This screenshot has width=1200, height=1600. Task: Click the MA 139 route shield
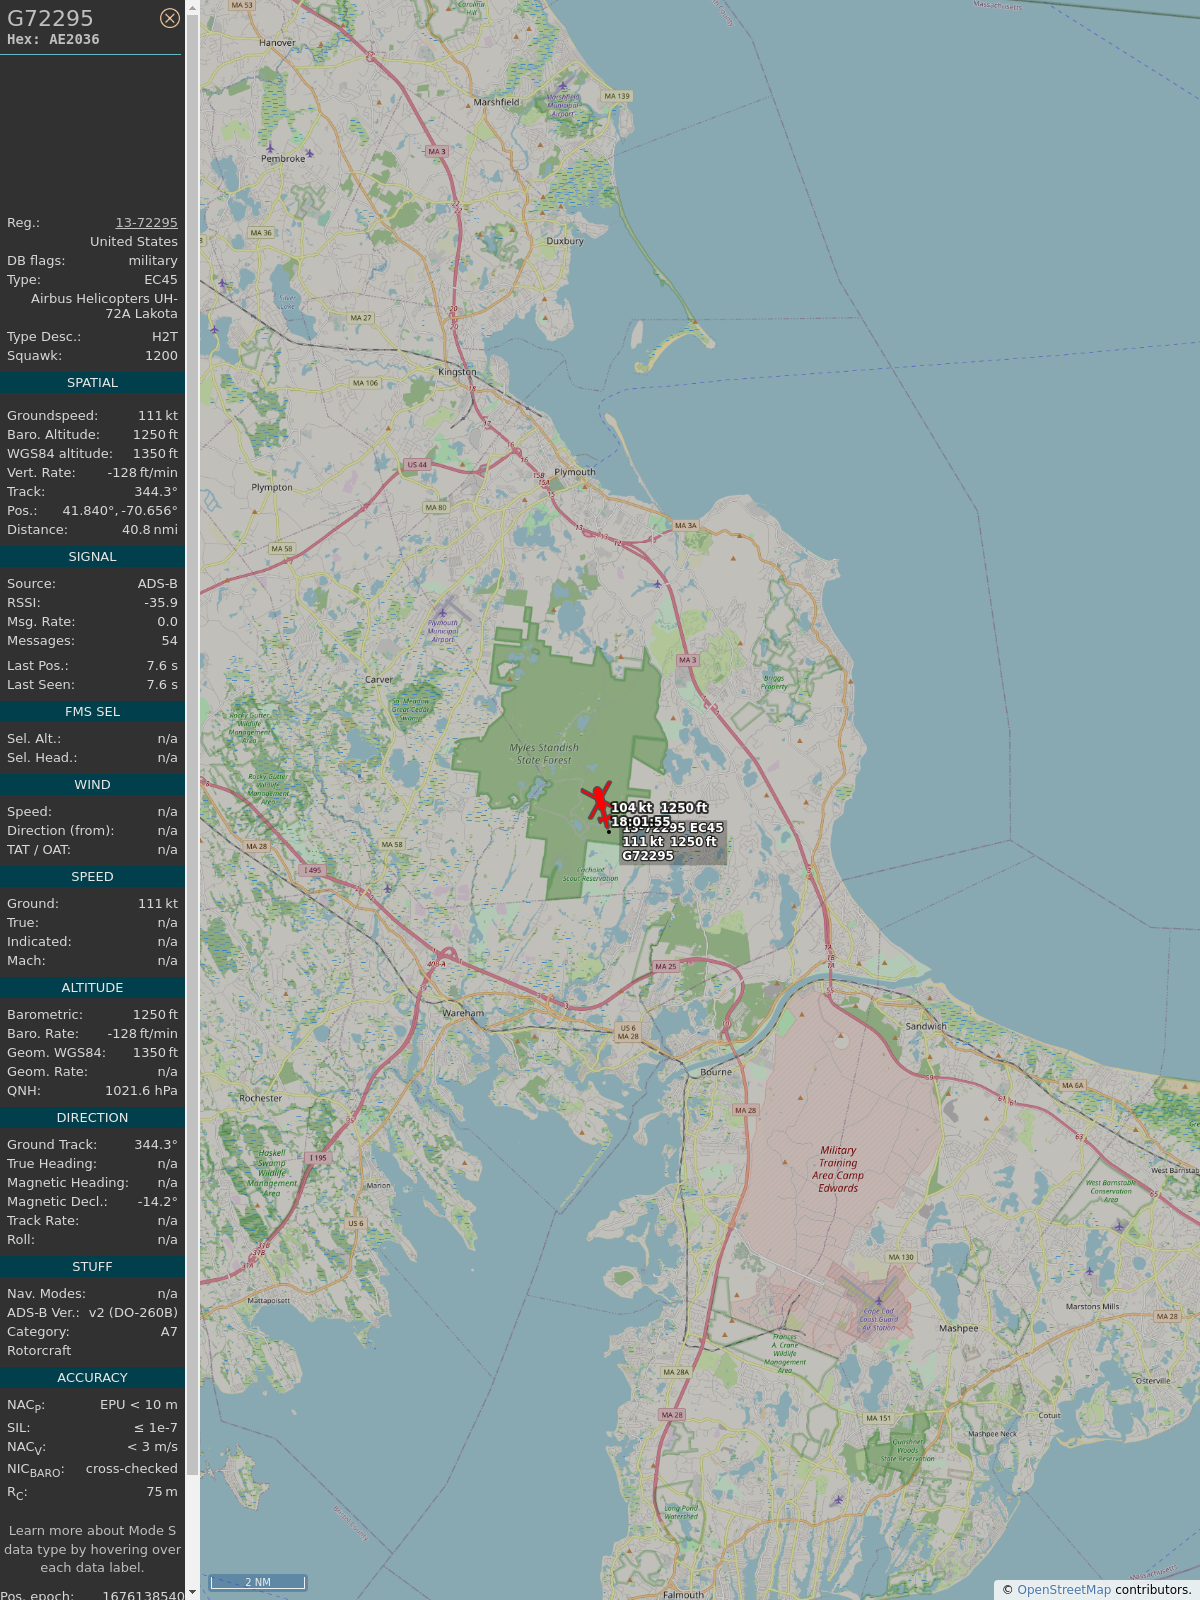tap(617, 97)
